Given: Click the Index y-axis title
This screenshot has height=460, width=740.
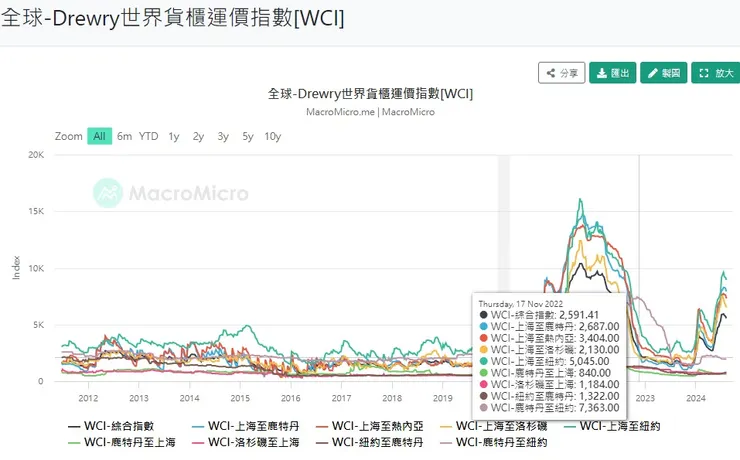Looking at the screenshot, I should click(16, 268).
